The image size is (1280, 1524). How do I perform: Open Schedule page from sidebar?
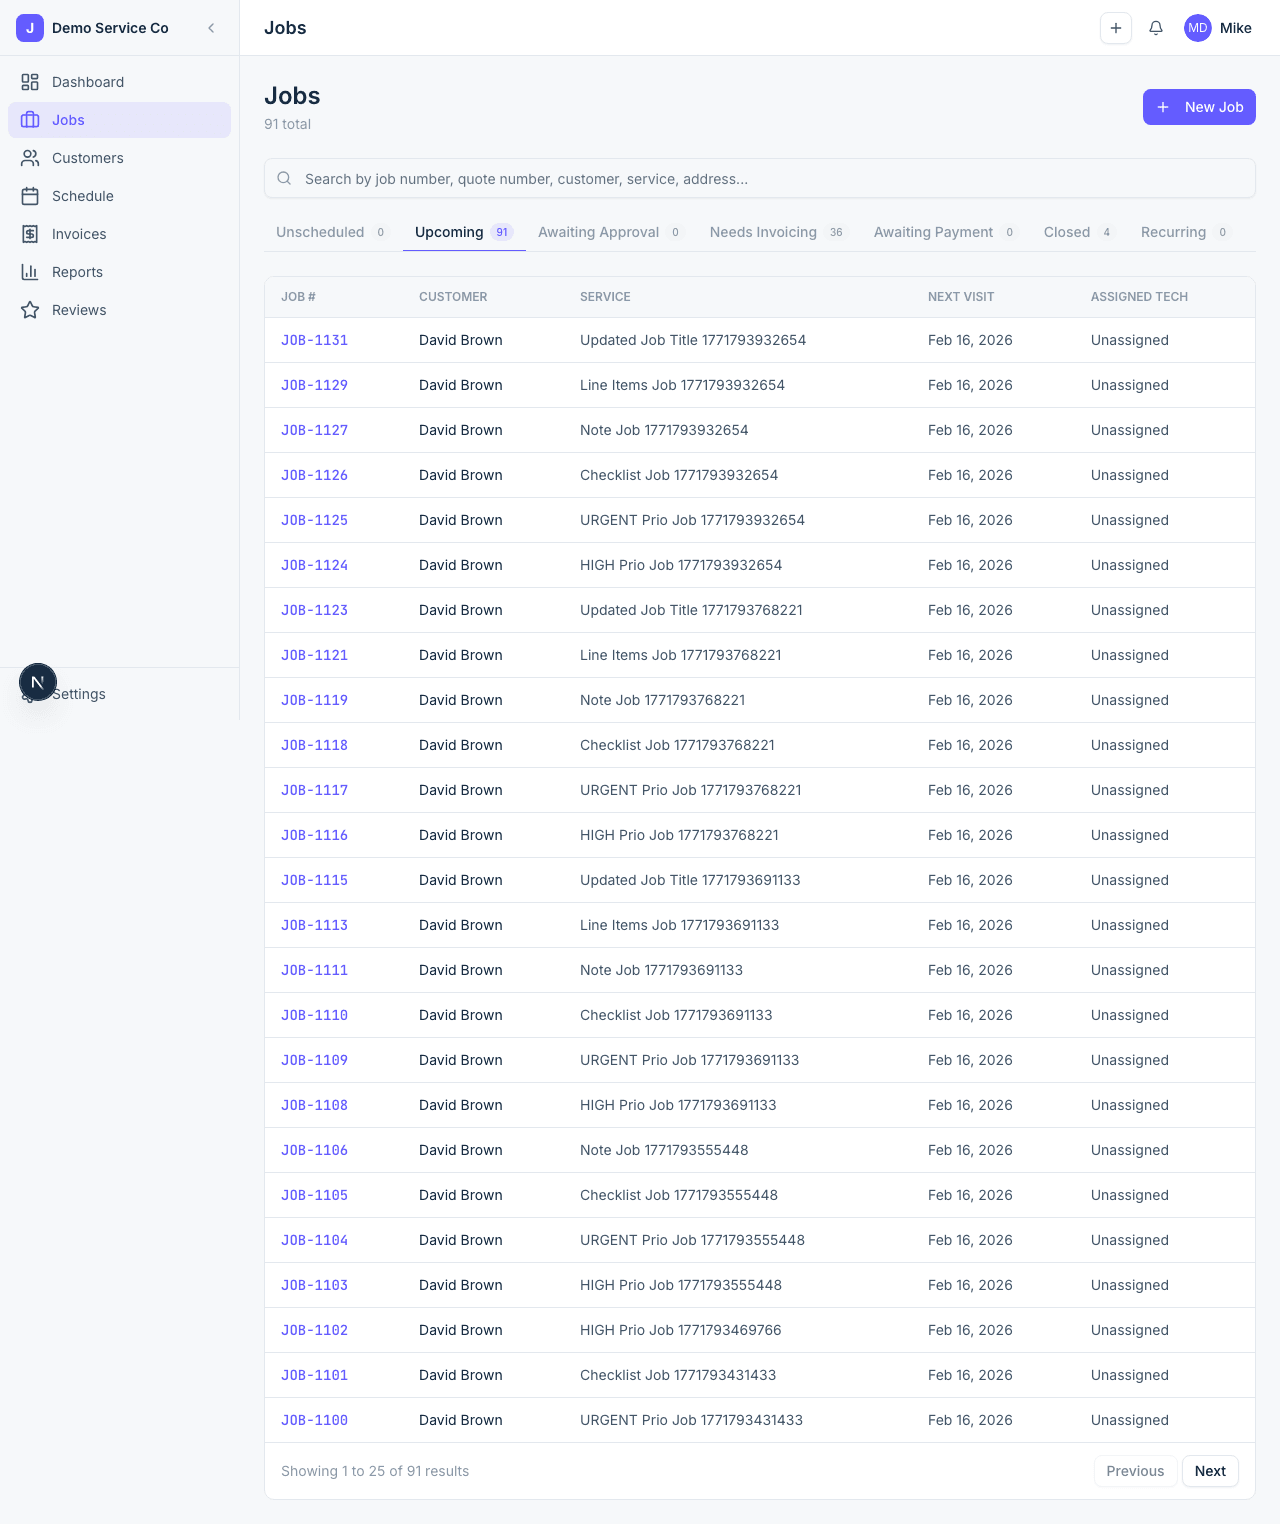click(x=120, y=196)
